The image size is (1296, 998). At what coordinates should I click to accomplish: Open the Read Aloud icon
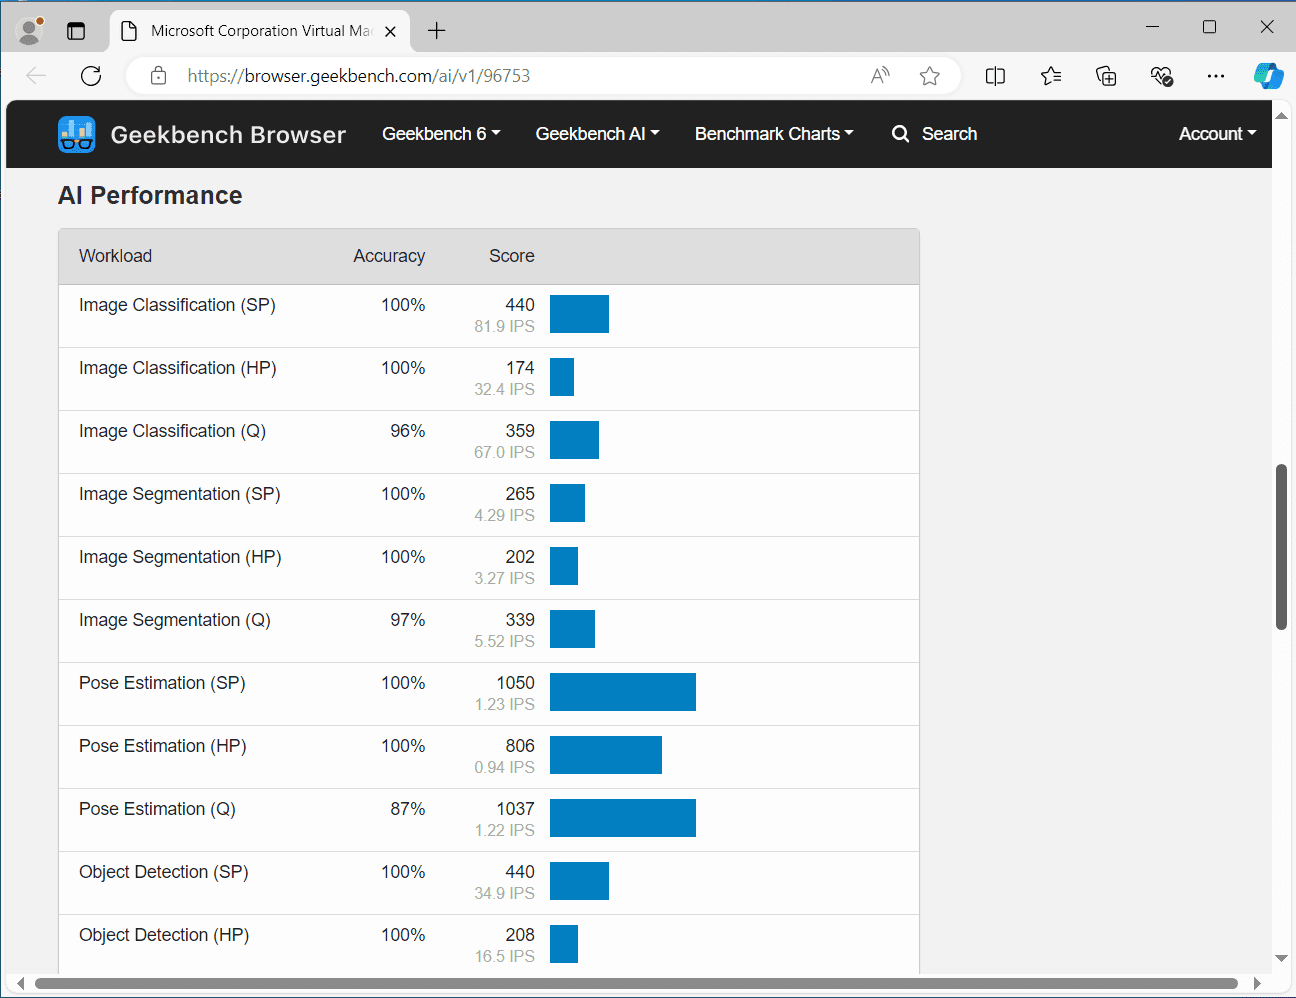point(880,76)
